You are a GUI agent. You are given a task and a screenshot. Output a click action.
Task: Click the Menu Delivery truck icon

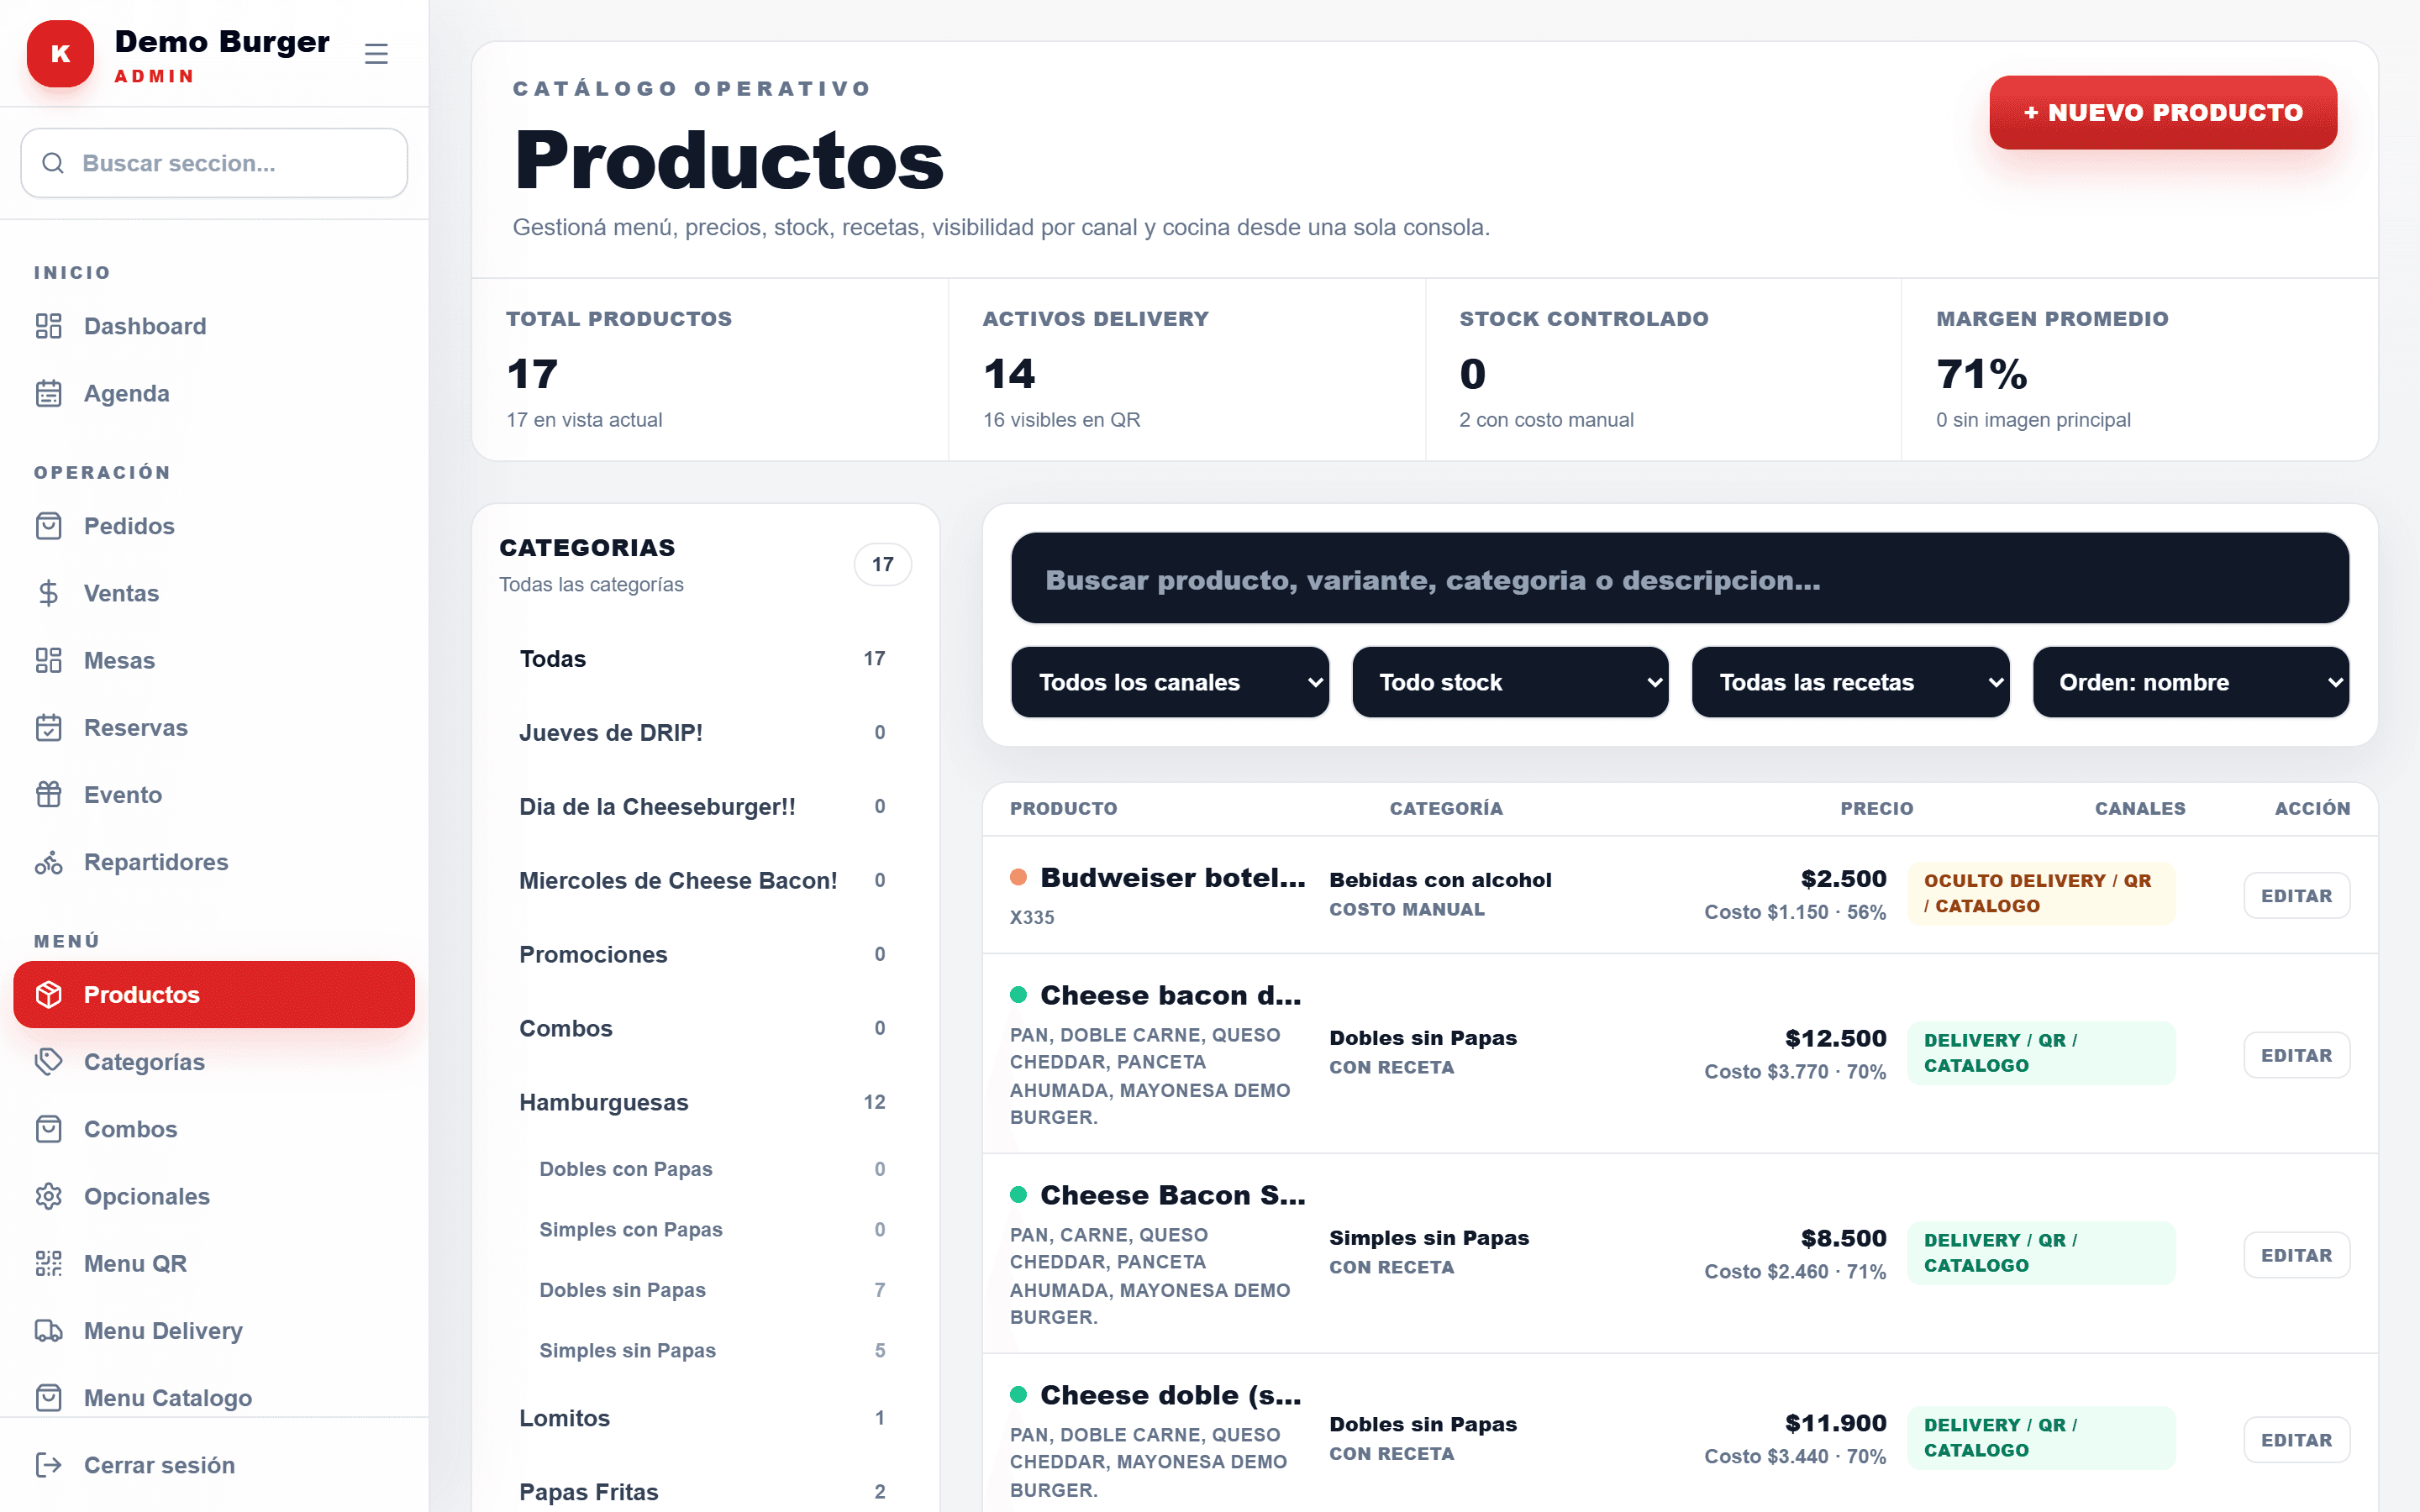(49, 1330)
